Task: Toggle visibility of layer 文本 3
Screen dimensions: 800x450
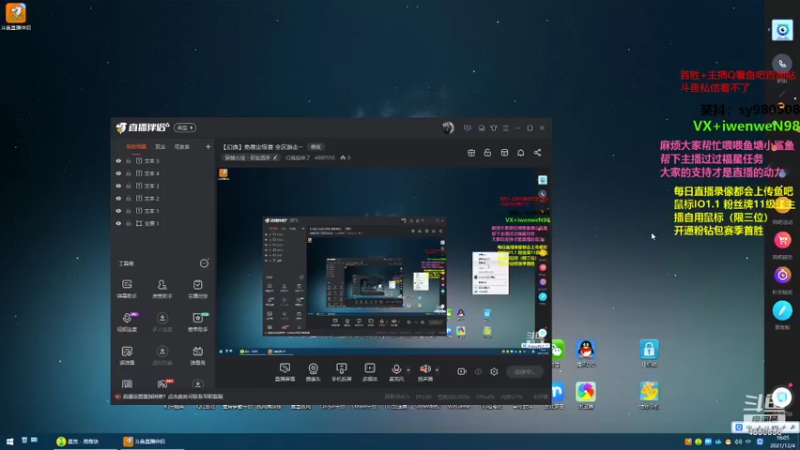Action: (118, 186)
